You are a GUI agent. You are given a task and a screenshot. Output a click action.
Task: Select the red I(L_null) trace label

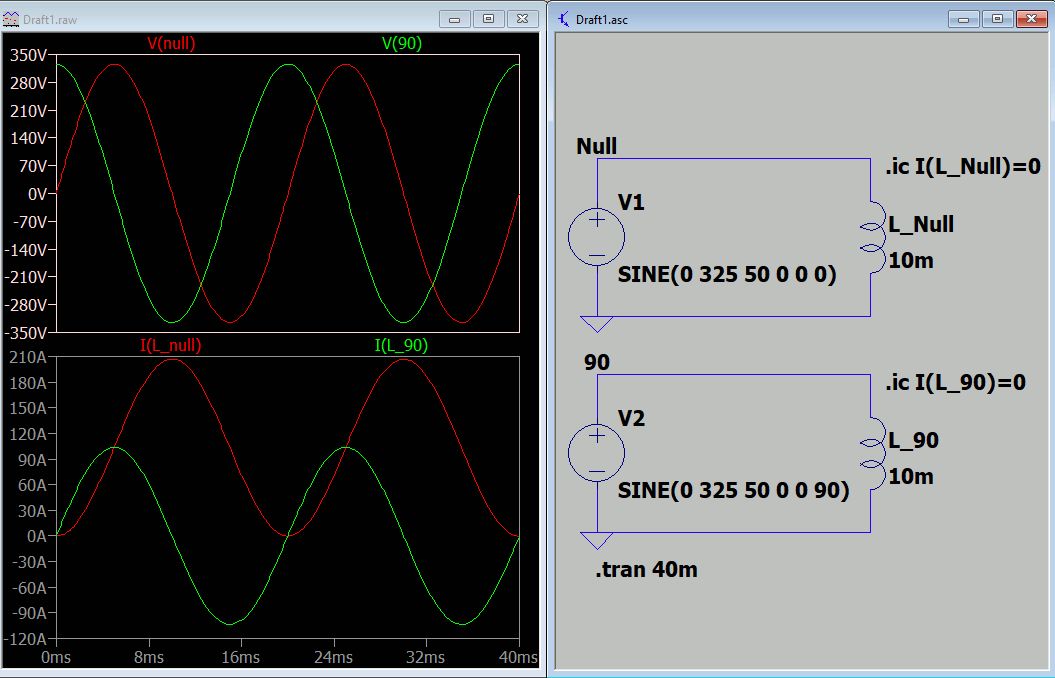(x=171, y=346)
